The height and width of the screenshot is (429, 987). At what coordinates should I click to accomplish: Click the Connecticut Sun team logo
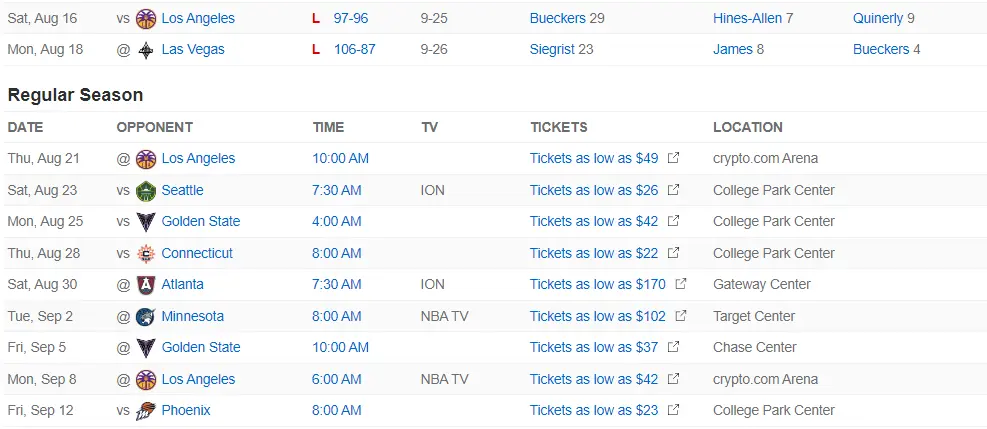click(146, 253)
